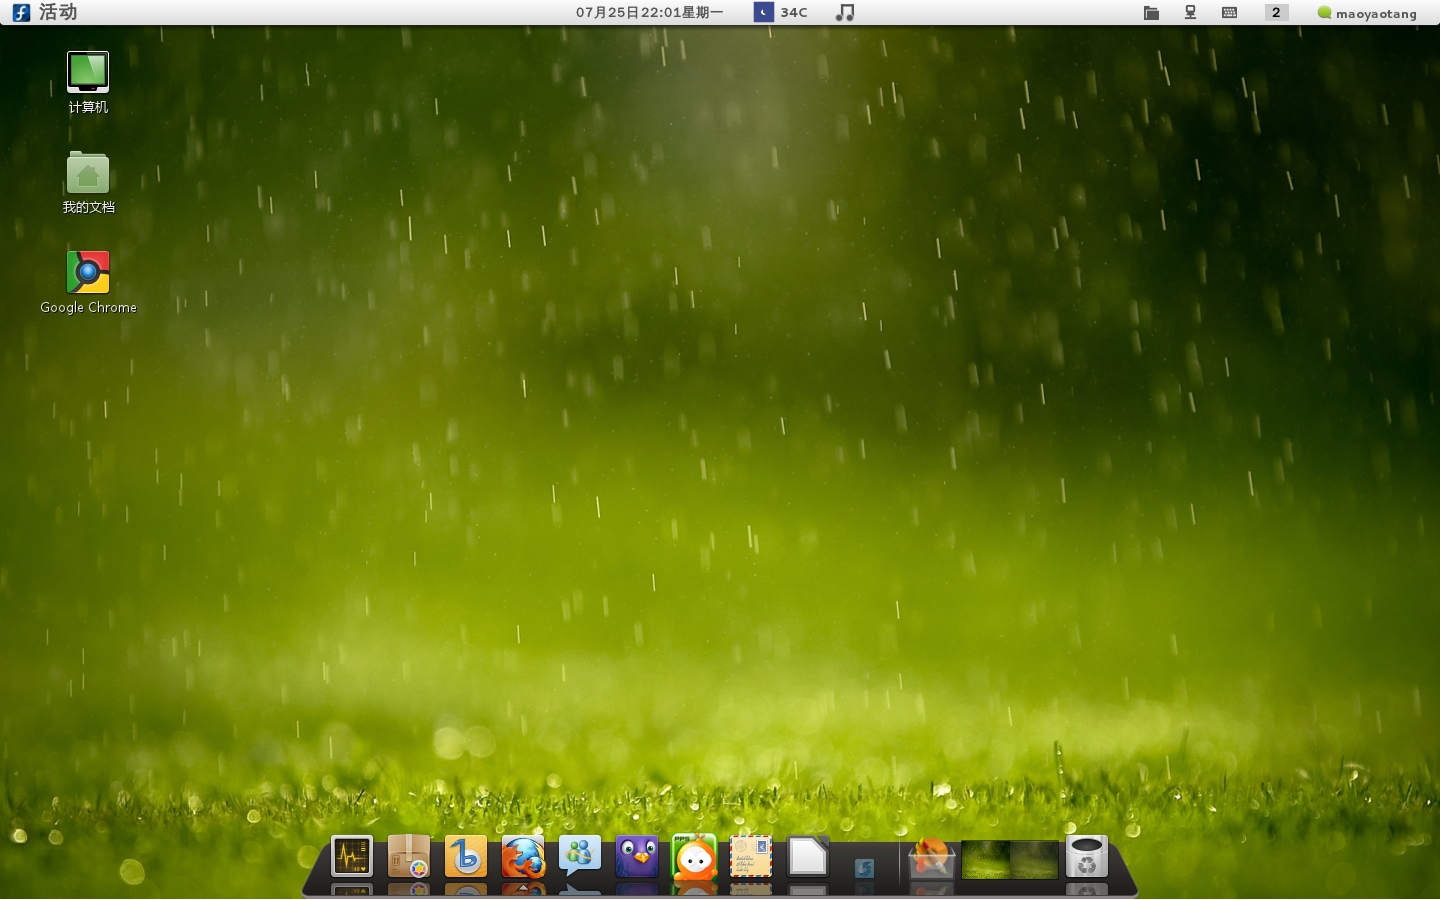Open the network connection indicator
The width and height of the screenshot is (1440, 900).
coord(1191,13)
